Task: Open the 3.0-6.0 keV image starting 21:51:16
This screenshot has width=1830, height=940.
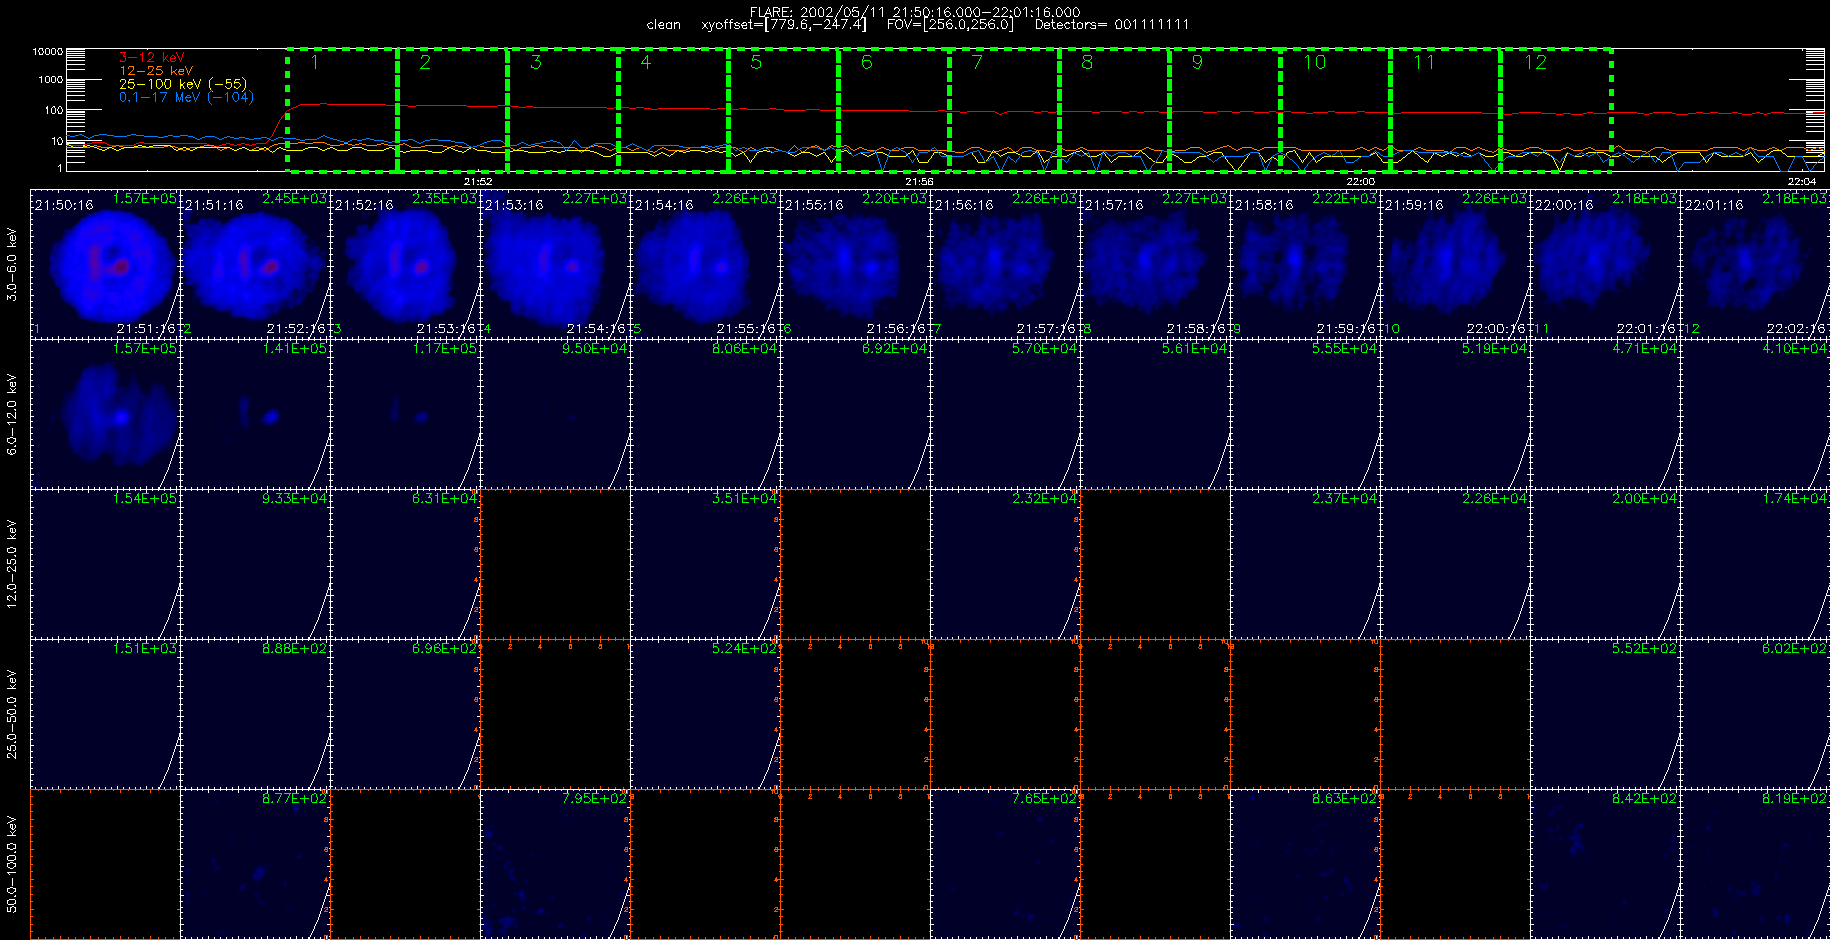Action: (x=255, y=263)
